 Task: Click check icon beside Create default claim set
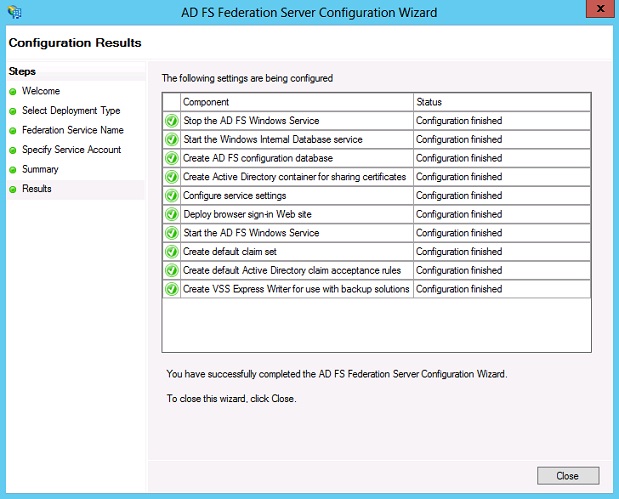tap(172, 252)
